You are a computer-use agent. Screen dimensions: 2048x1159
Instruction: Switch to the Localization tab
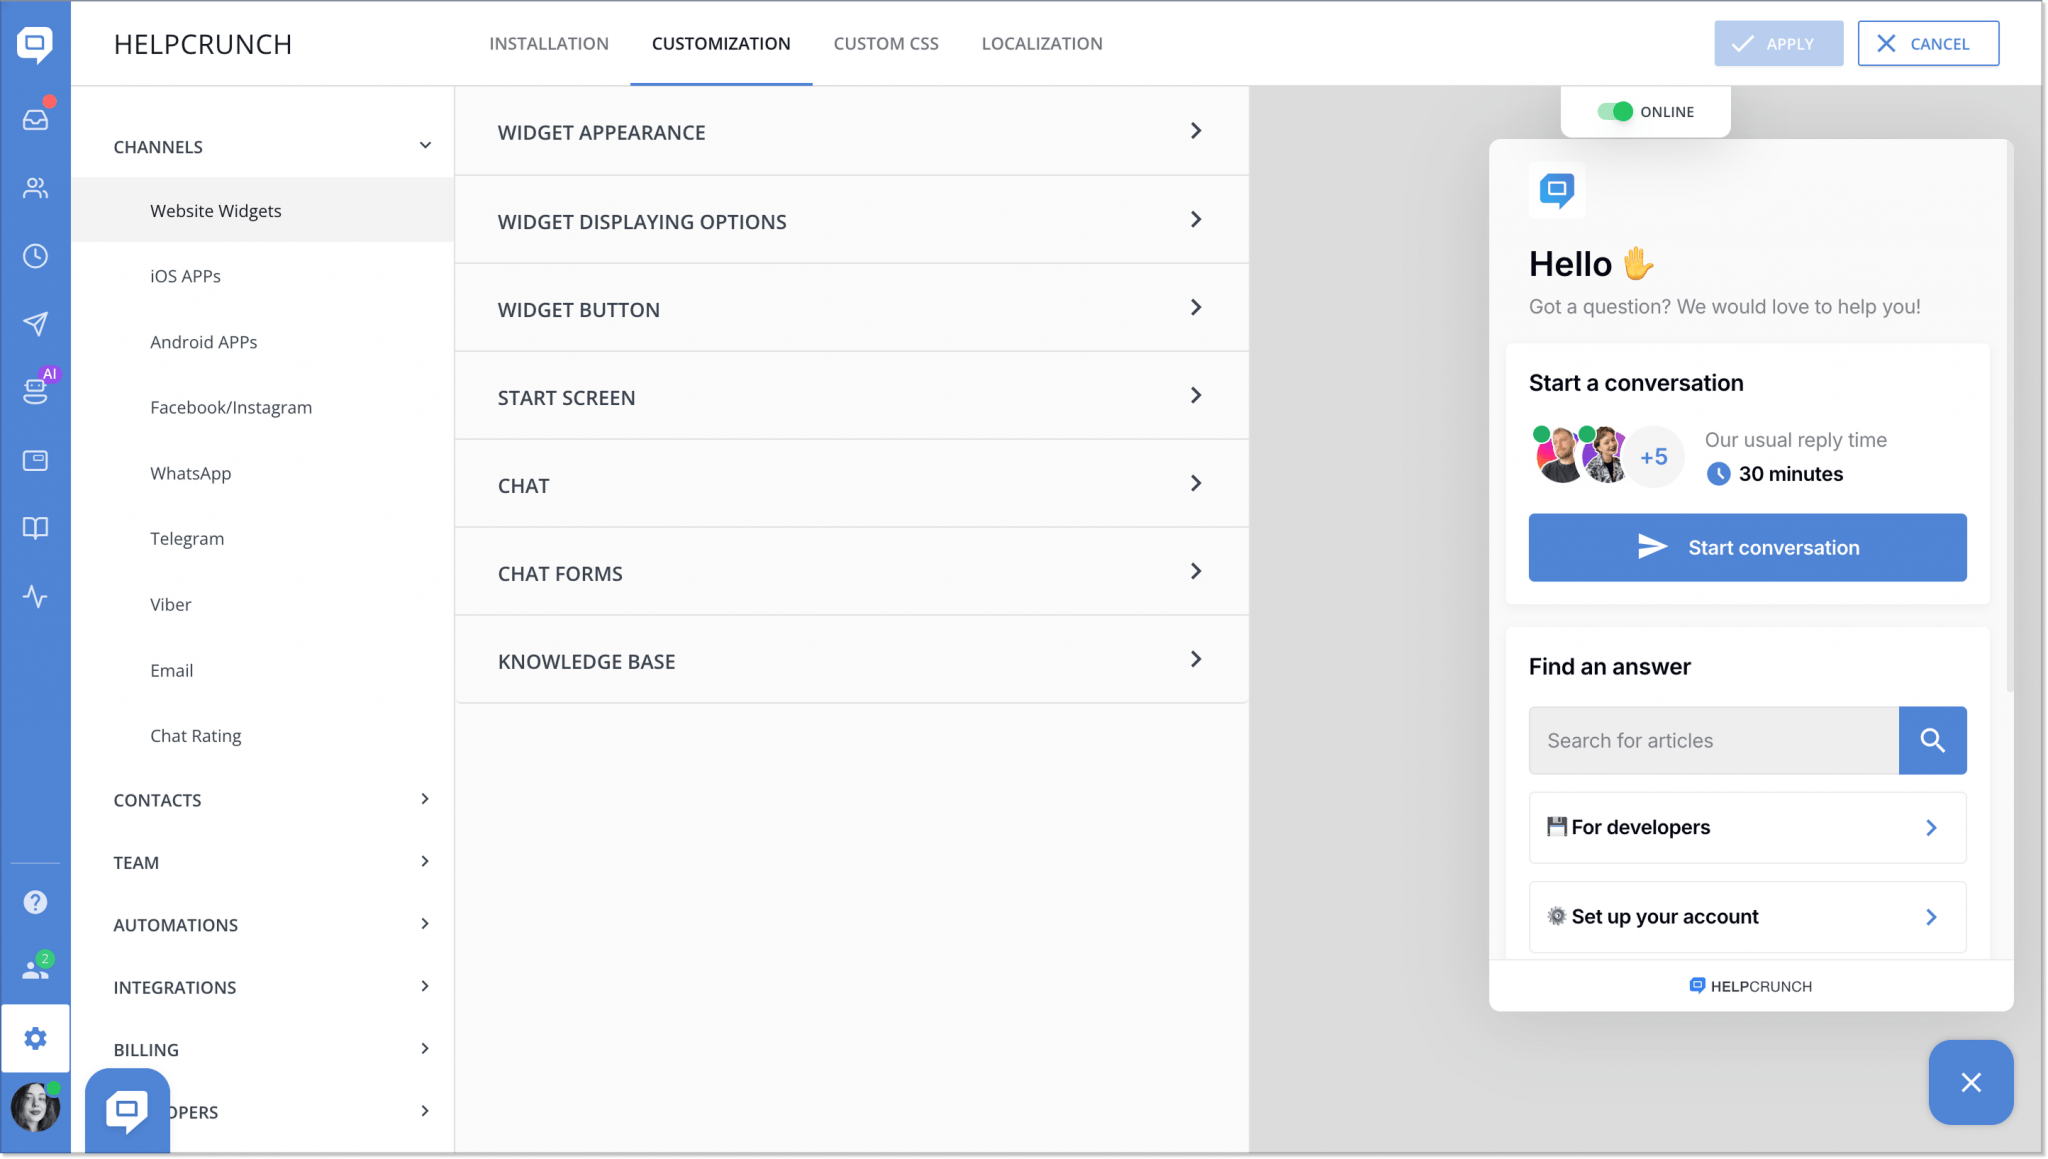pos(1041,44)
